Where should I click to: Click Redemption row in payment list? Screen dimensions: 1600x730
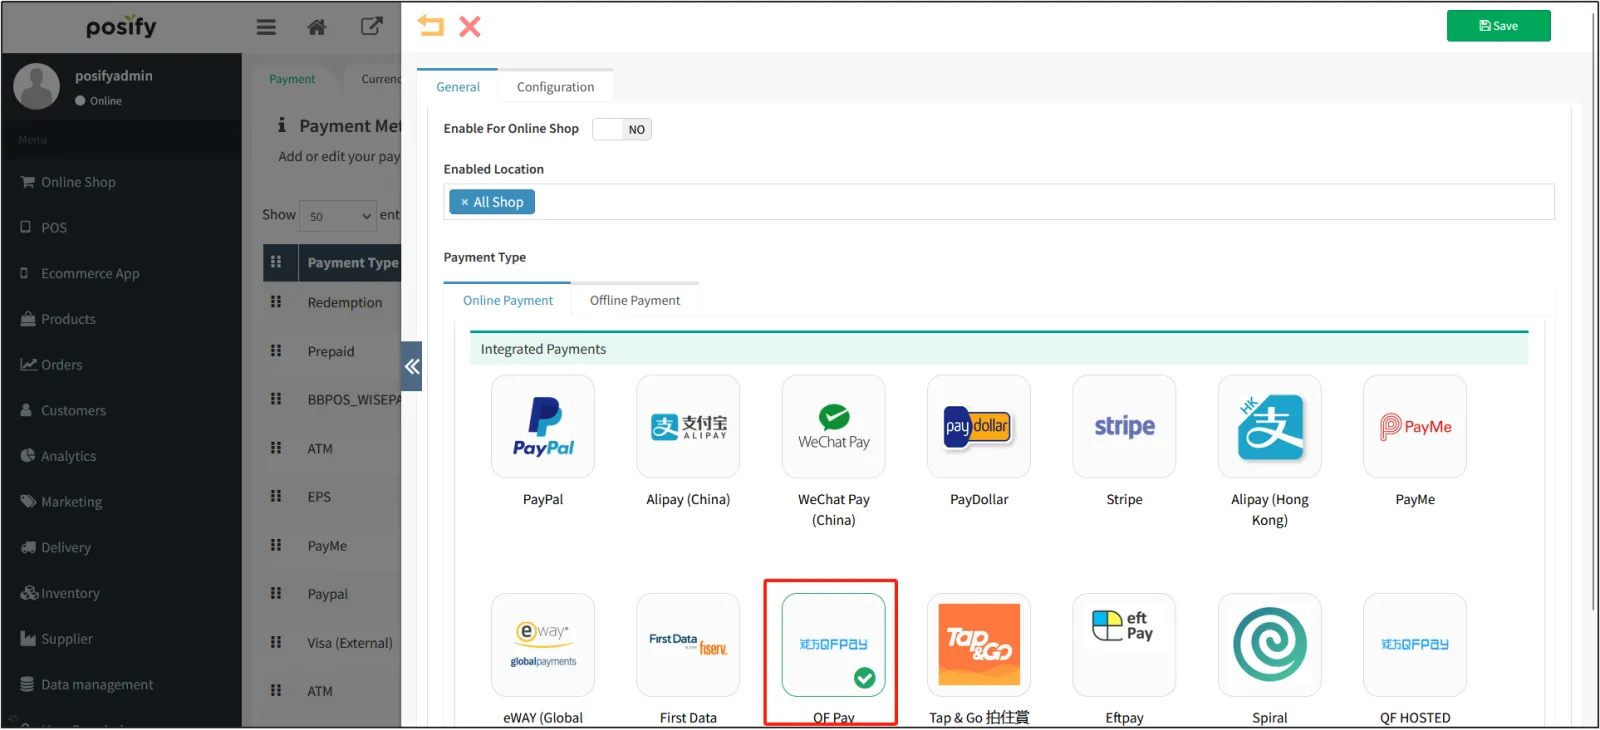pos(332,303)
